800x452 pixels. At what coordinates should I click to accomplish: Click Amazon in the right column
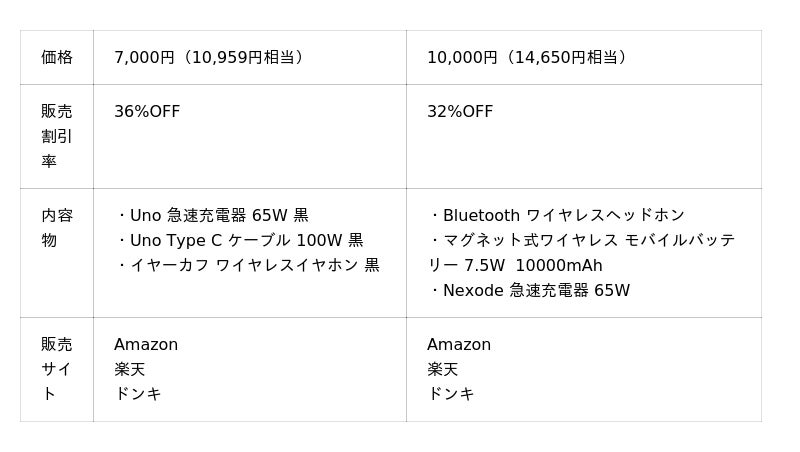click(x=459, y=344)
